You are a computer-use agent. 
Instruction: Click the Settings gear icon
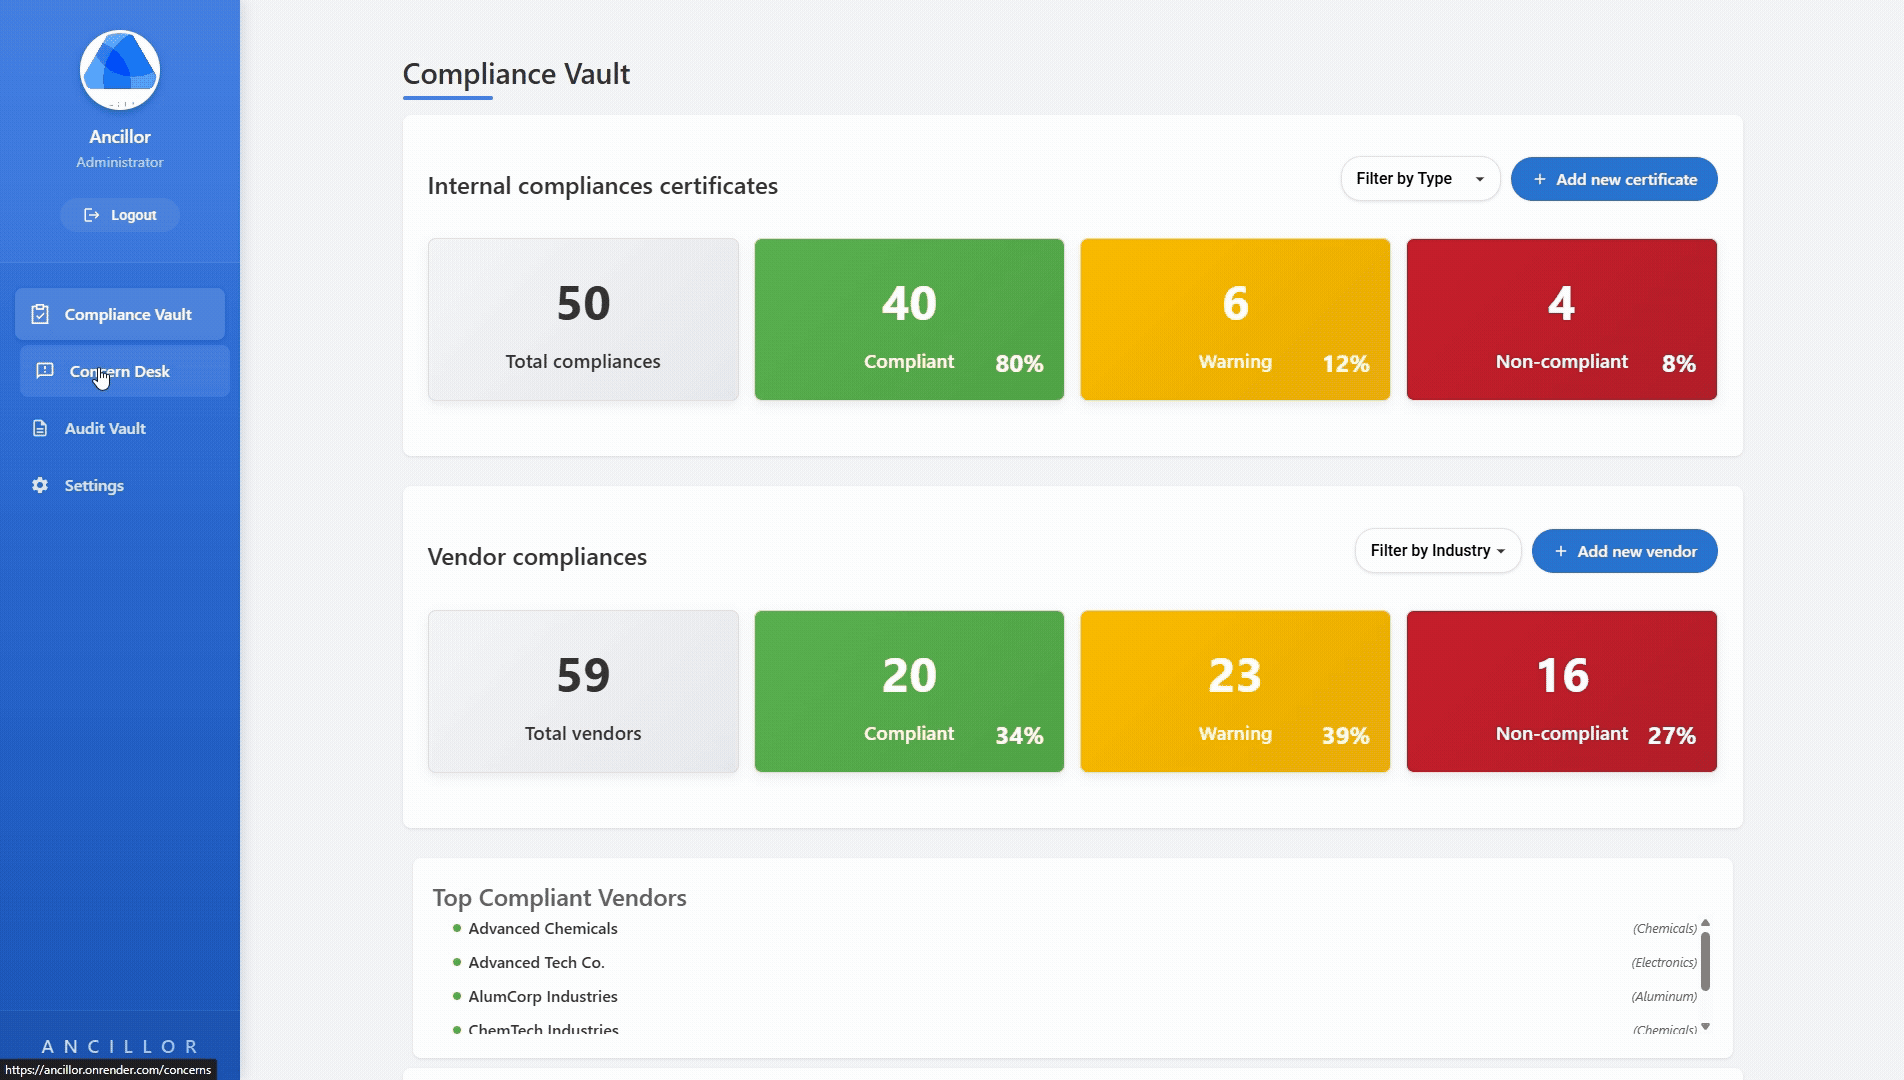pos(39,485)
